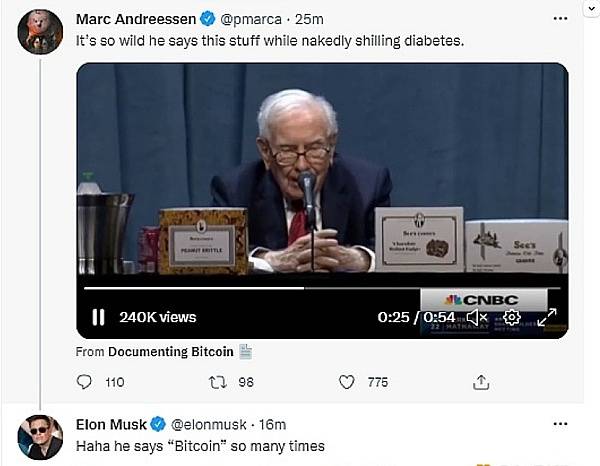Open Elon Musk's profile avatar
Image resolution: width=600 pixels, height=466 pixels.
tap(41, 436)
